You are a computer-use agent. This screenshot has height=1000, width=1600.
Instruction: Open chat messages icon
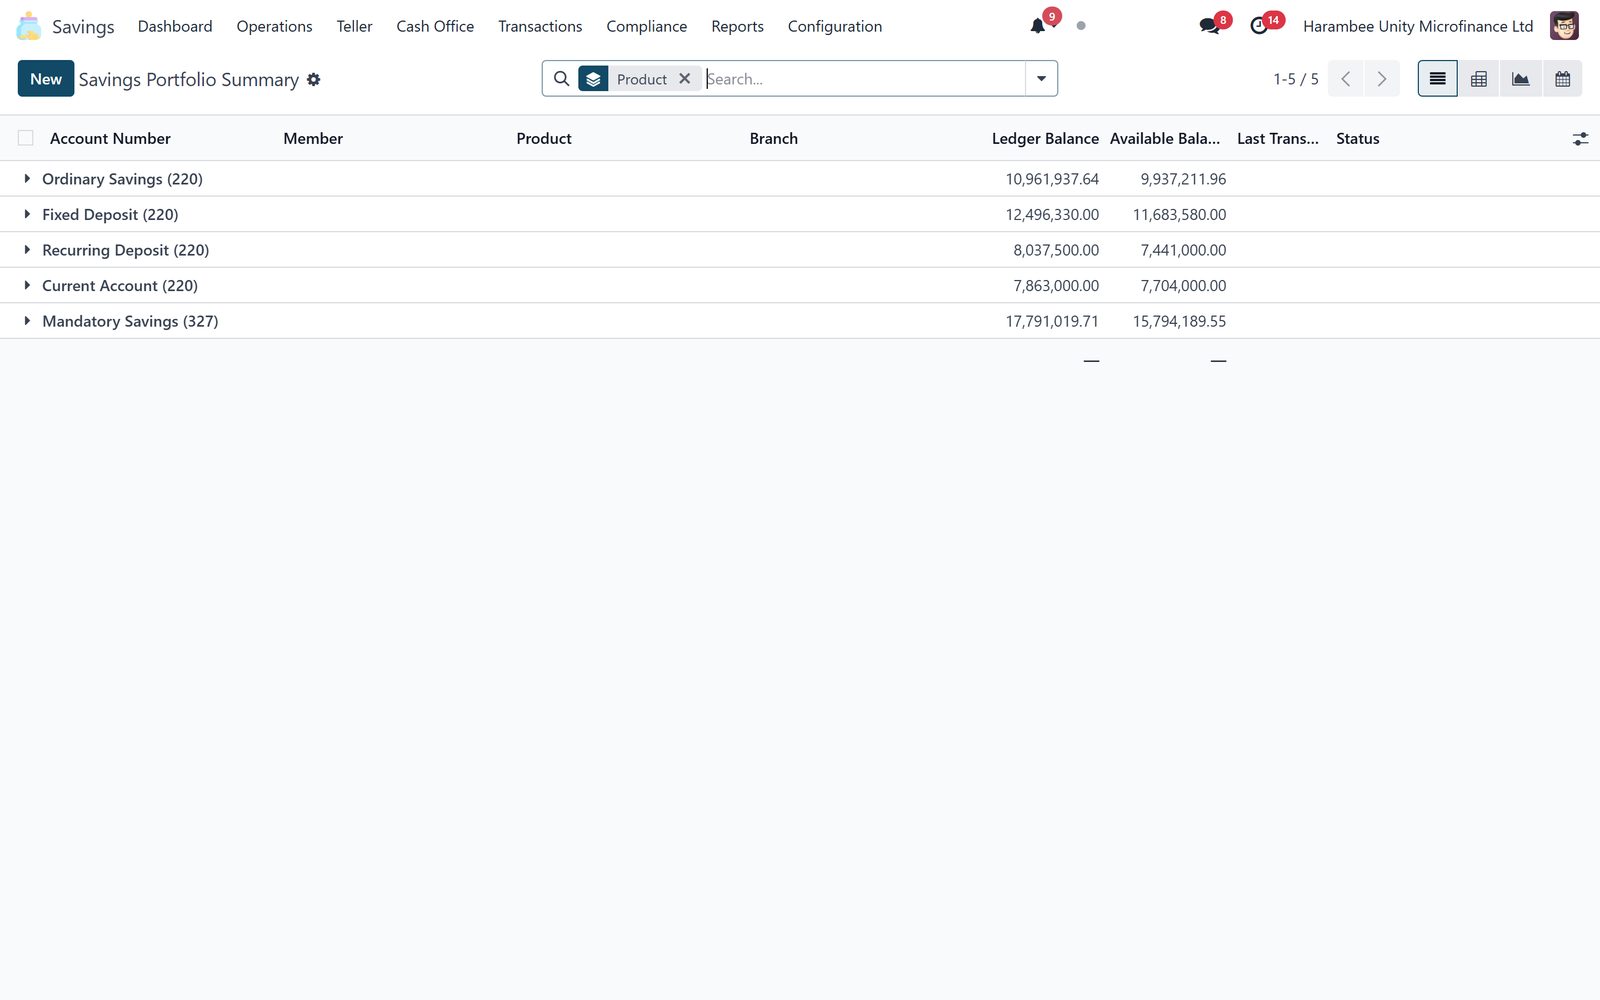[x=1209, y=26]
